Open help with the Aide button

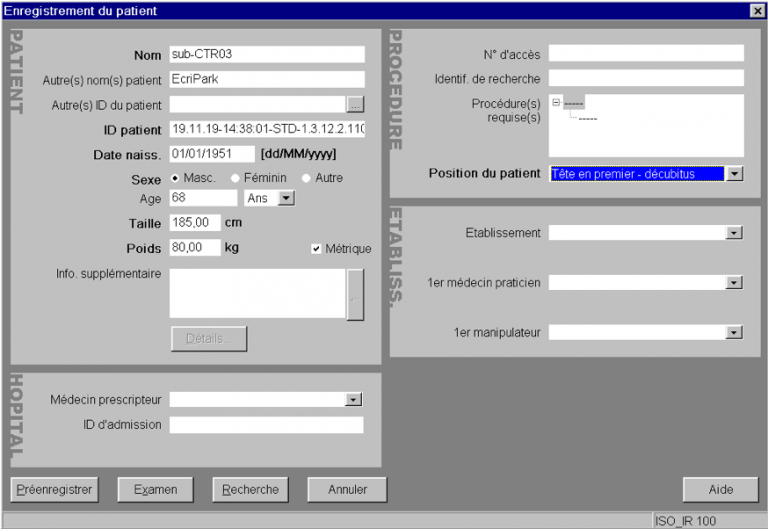click(x=721, y=490)
